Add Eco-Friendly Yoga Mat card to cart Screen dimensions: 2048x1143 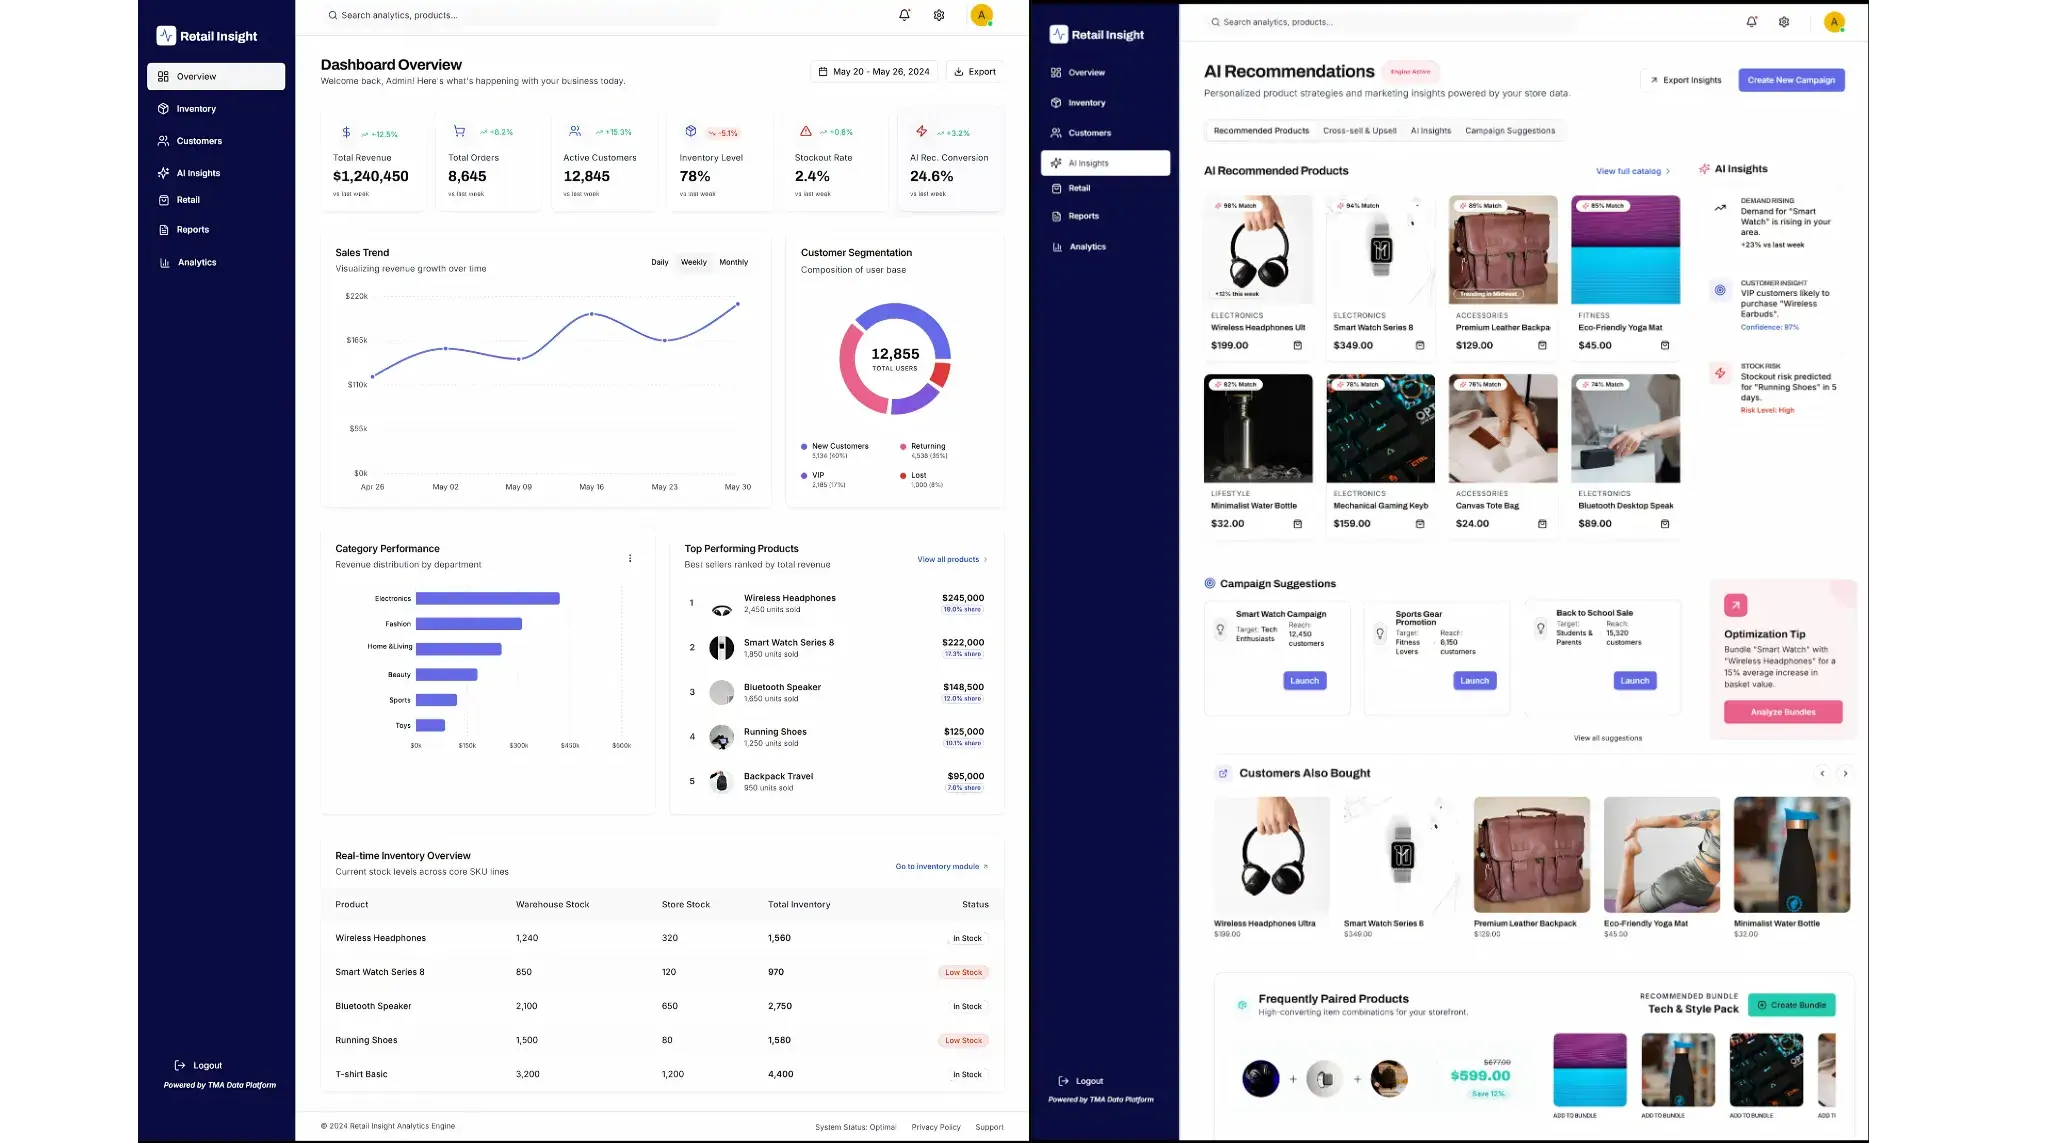click(x=1665, y=345)
